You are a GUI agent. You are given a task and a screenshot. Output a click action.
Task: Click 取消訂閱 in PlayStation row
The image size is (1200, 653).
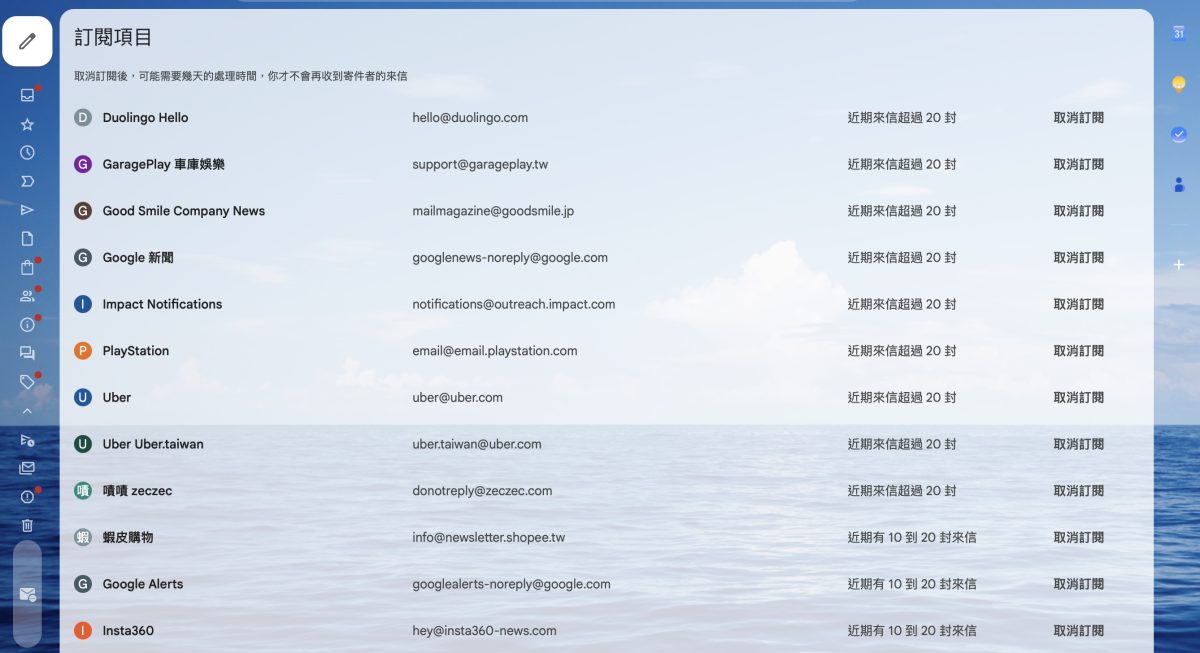[1078, 351]
